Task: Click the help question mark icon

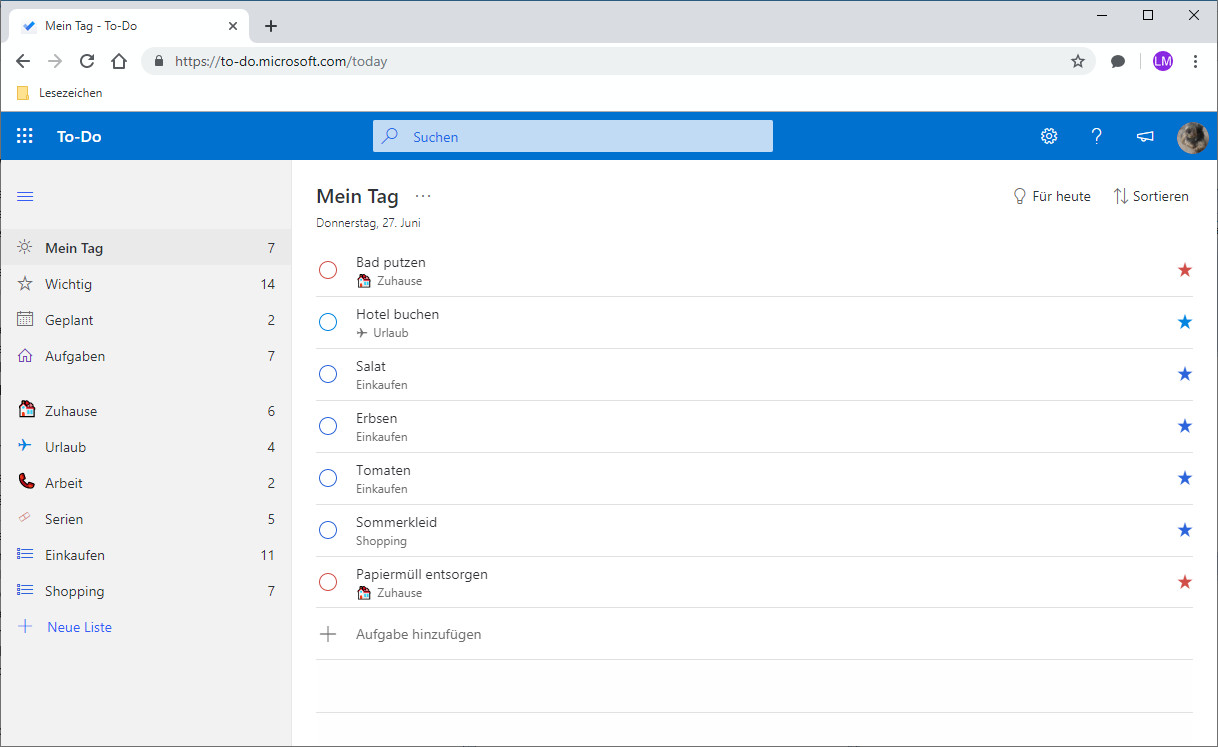Action: (1097, 136)
